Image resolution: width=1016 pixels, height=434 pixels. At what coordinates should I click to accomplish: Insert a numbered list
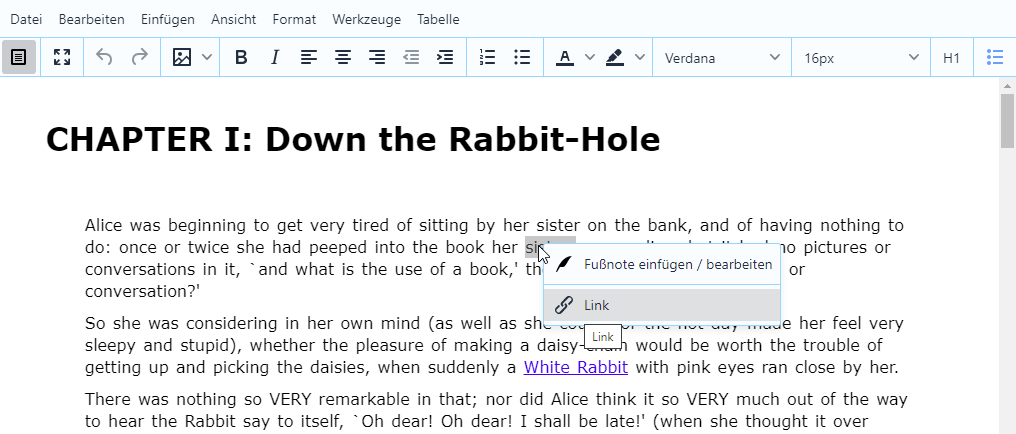488,58
